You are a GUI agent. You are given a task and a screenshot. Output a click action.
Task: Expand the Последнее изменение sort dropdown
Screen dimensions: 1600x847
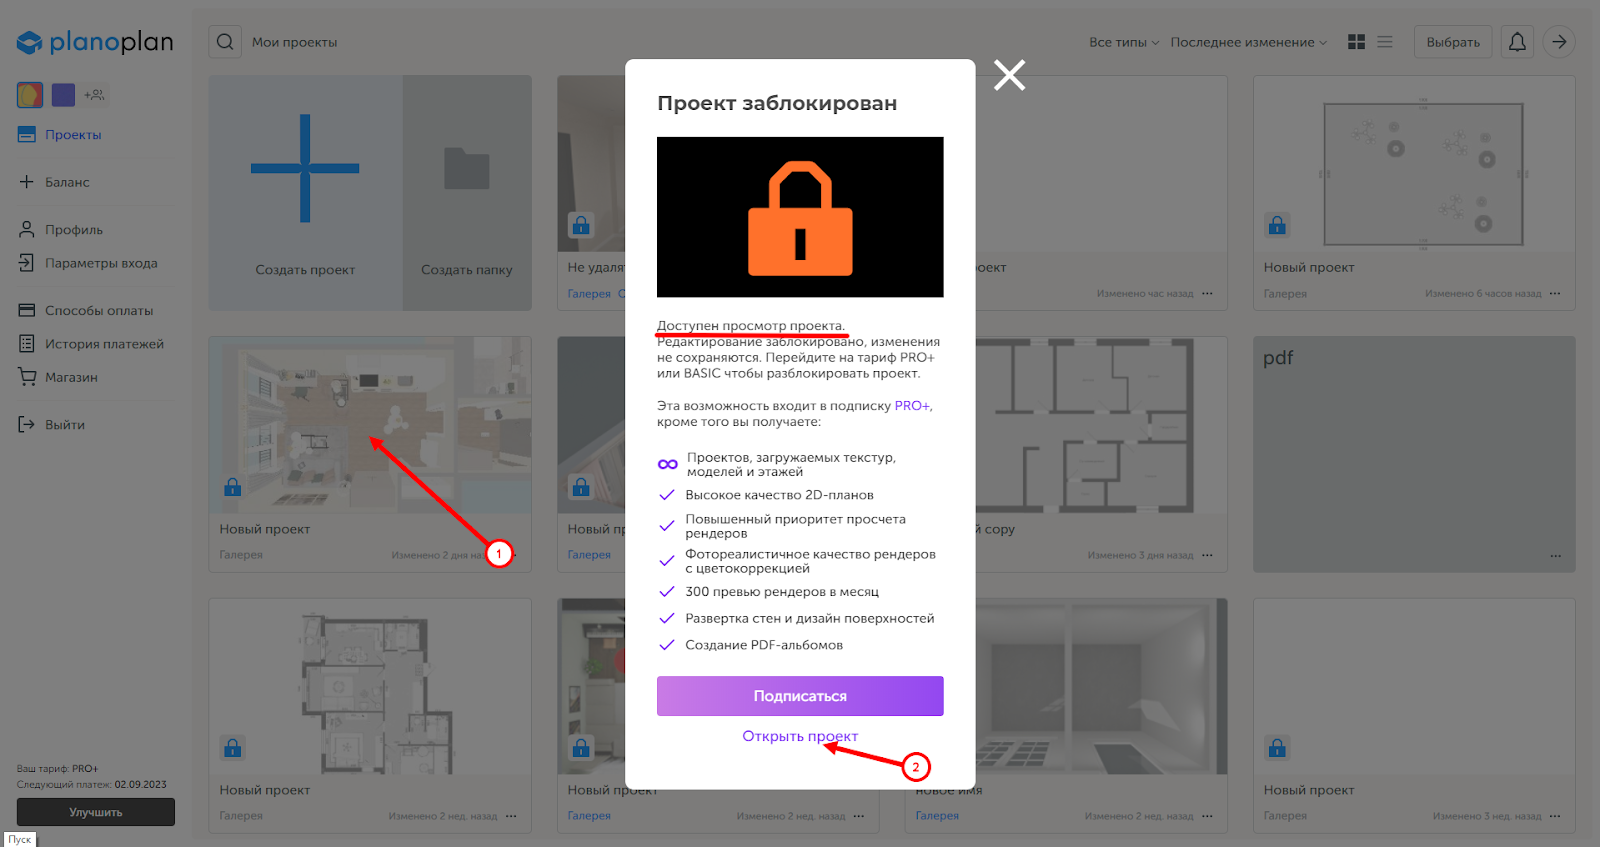pos(1249,42)
